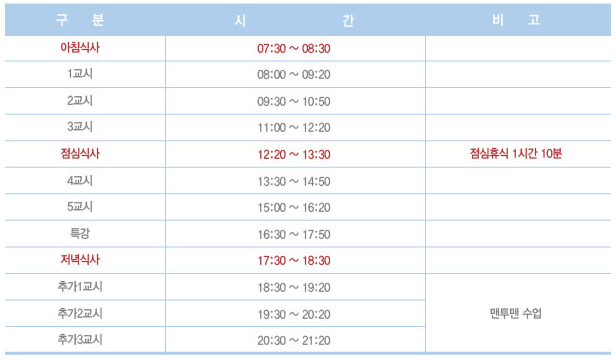This screenshot has height=360, width=616.
Task: Select the 특강 row label
Action: (x=80, y=233)
